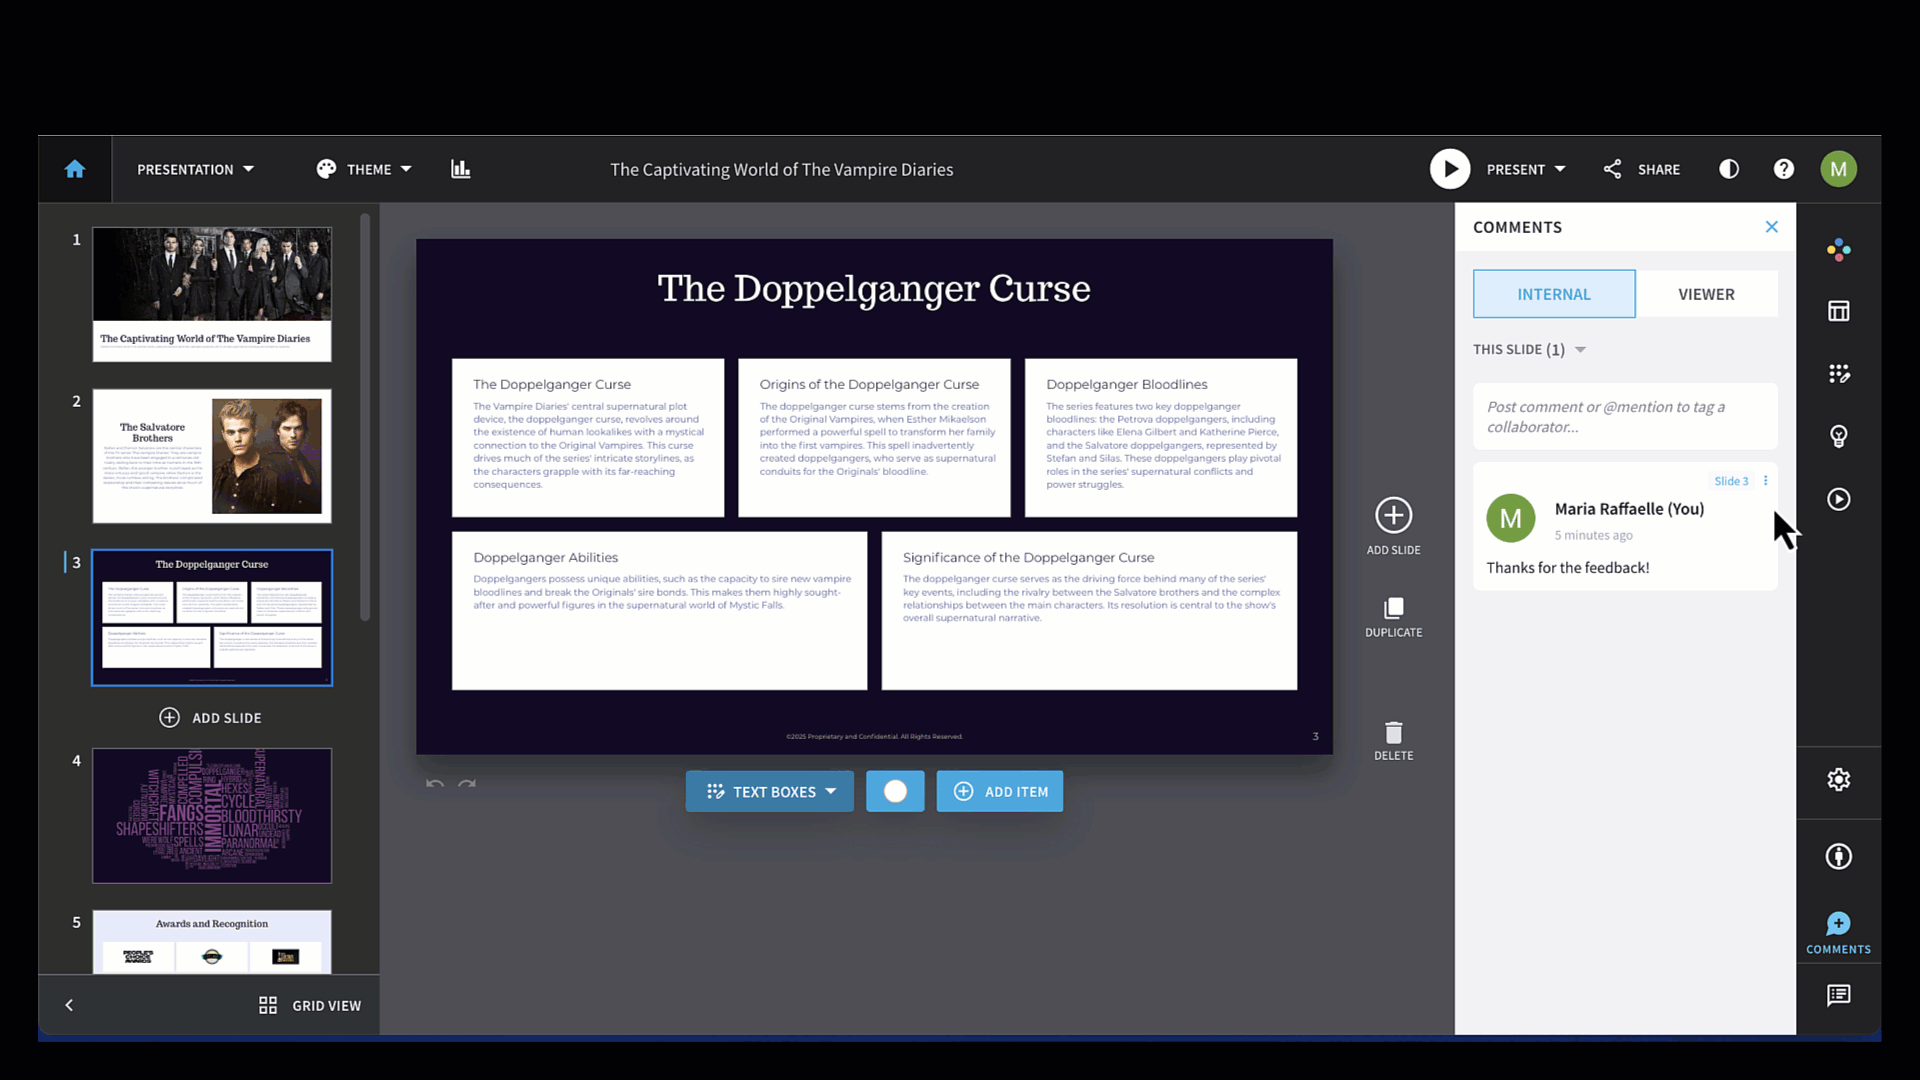Click the Slide 3 comment link
The image size is (1920, 1080).
point(1731,481)
